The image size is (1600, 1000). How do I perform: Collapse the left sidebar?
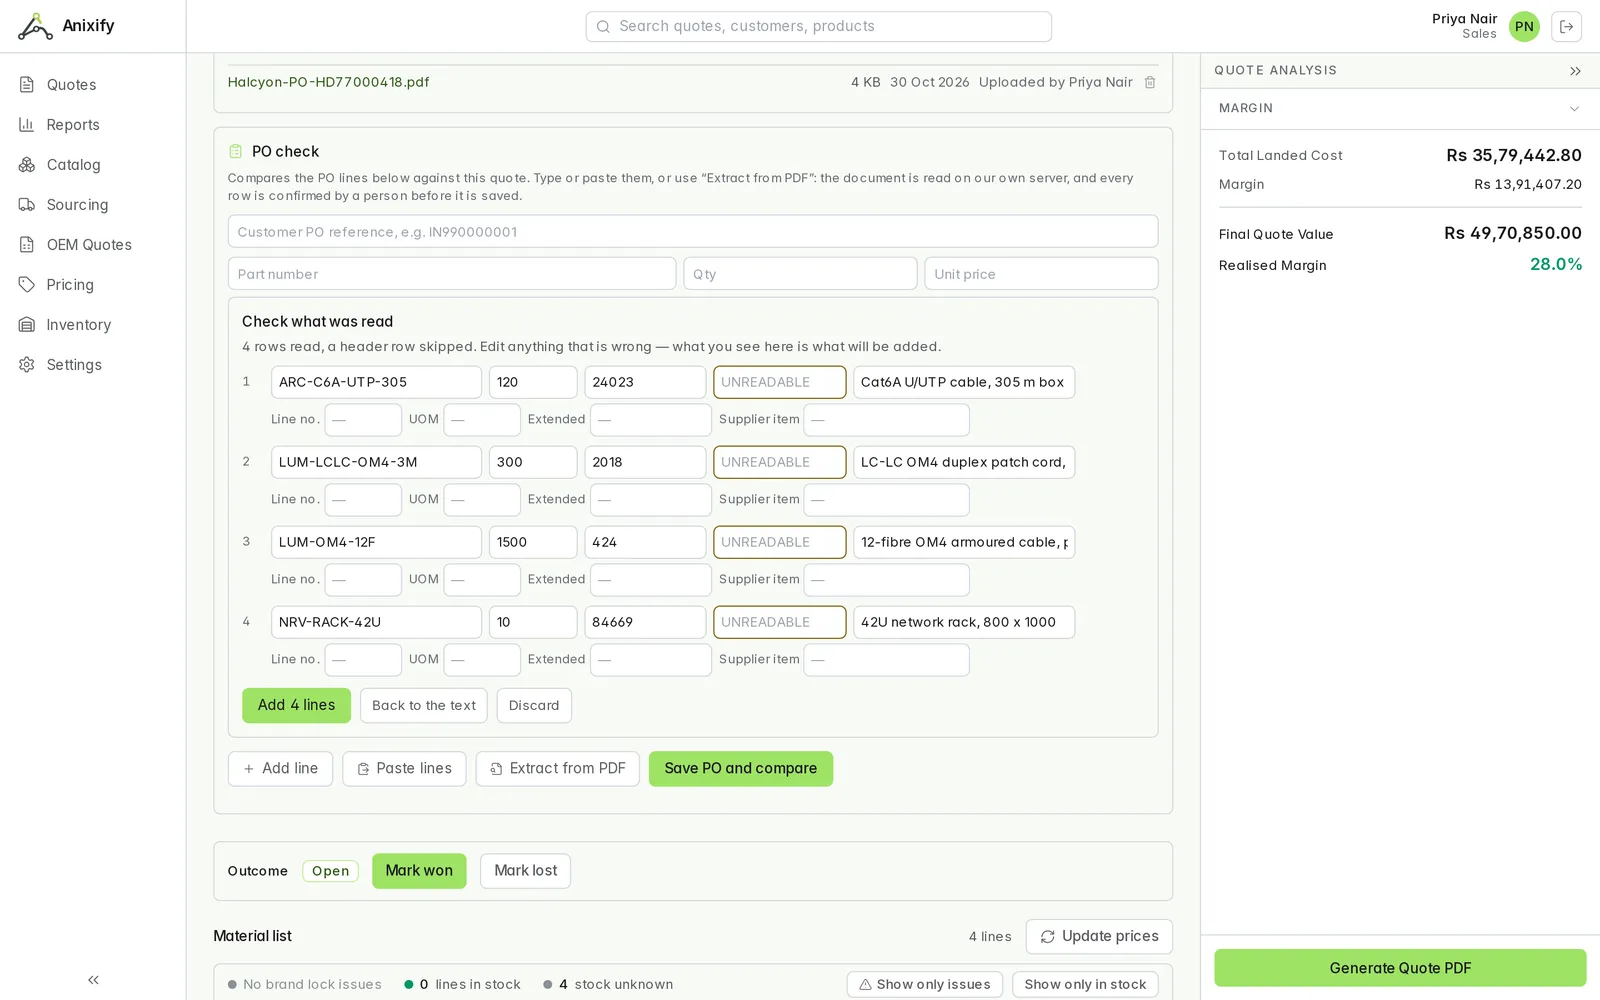coord(93,980)
